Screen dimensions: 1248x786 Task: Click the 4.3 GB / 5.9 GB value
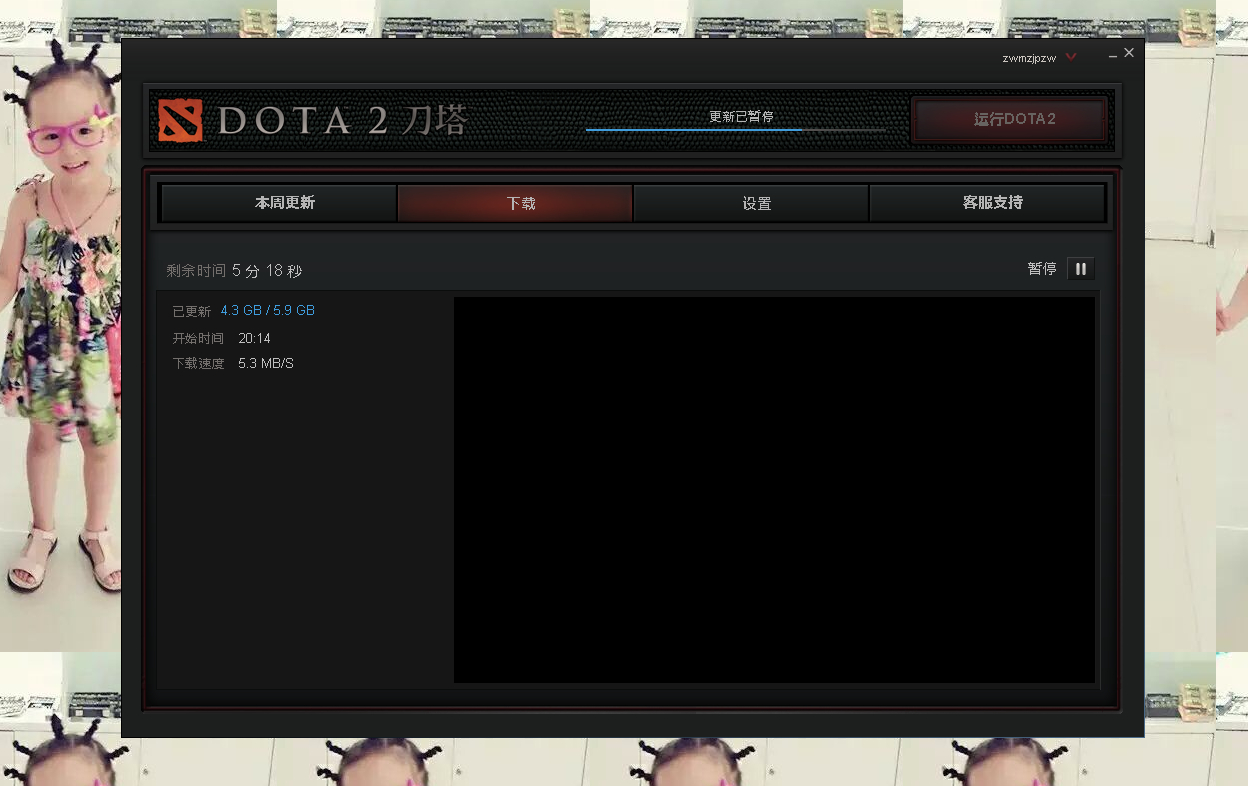268,311
